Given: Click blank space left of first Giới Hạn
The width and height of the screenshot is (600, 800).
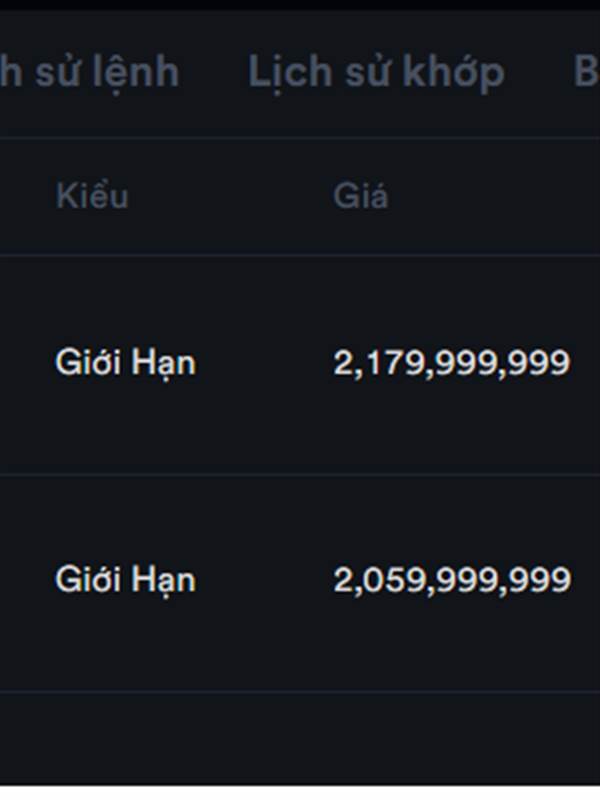Looking at the screenshot, I should pos(26,363).
